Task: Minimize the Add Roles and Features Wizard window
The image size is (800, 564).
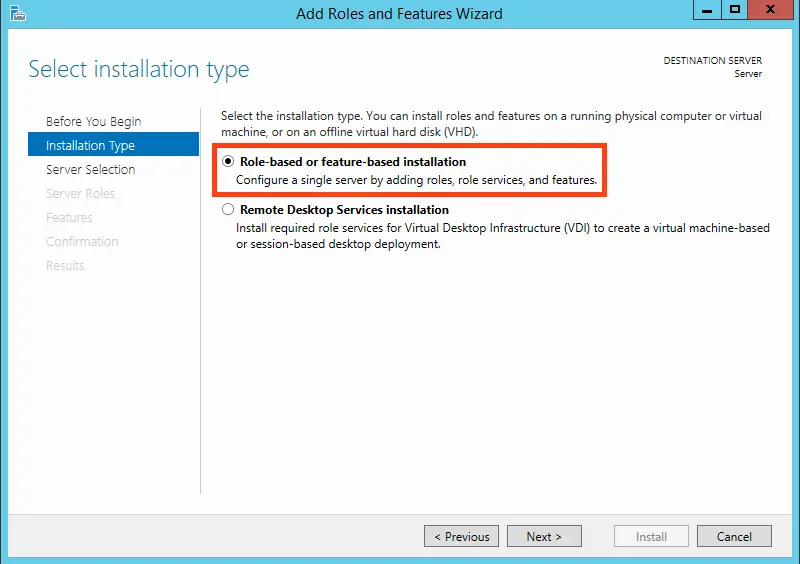Action: point(708,10)
